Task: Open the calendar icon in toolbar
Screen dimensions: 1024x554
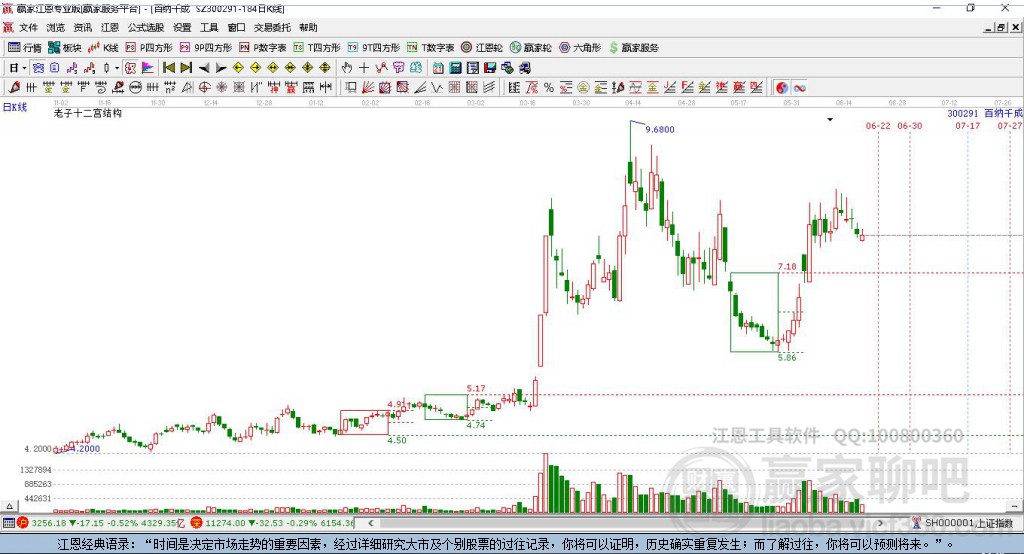Action: pos(438,68)
